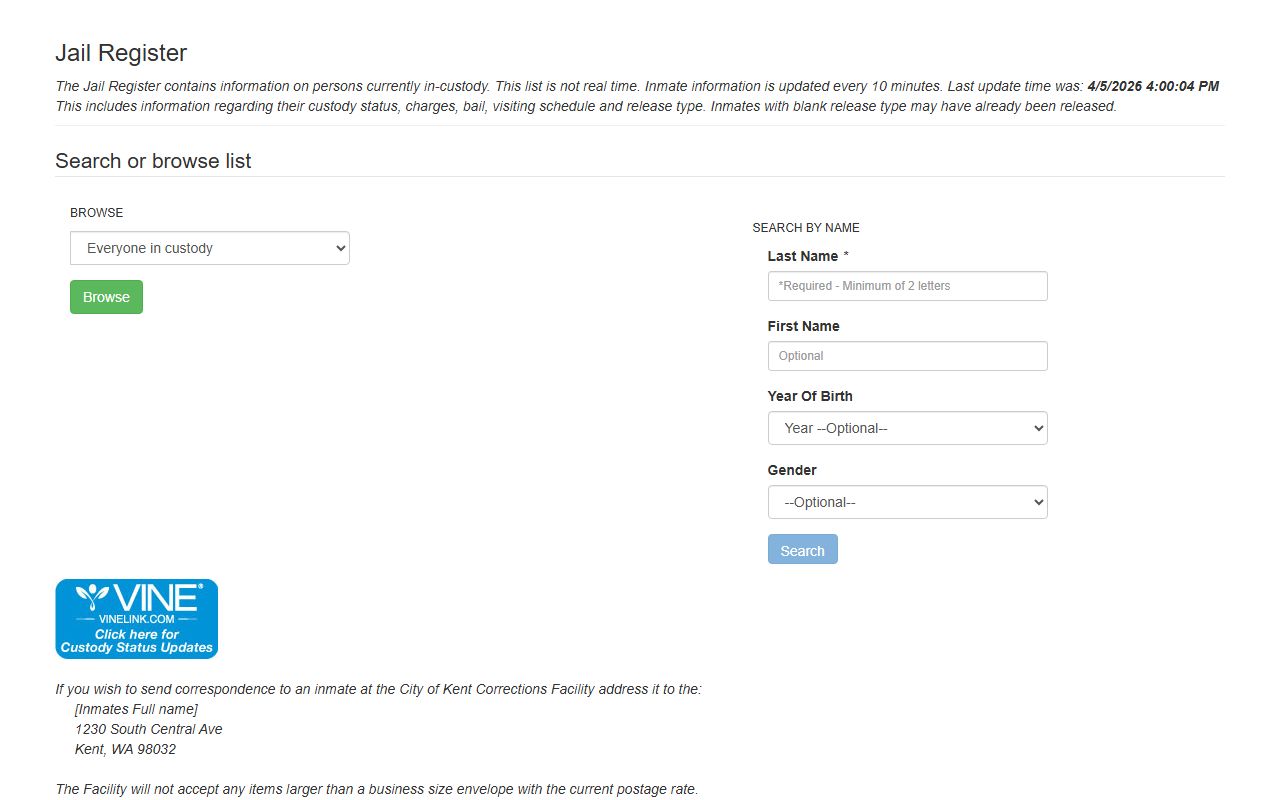Click the Last Name label
This screenshot has height=800, width=1280.
803,256
